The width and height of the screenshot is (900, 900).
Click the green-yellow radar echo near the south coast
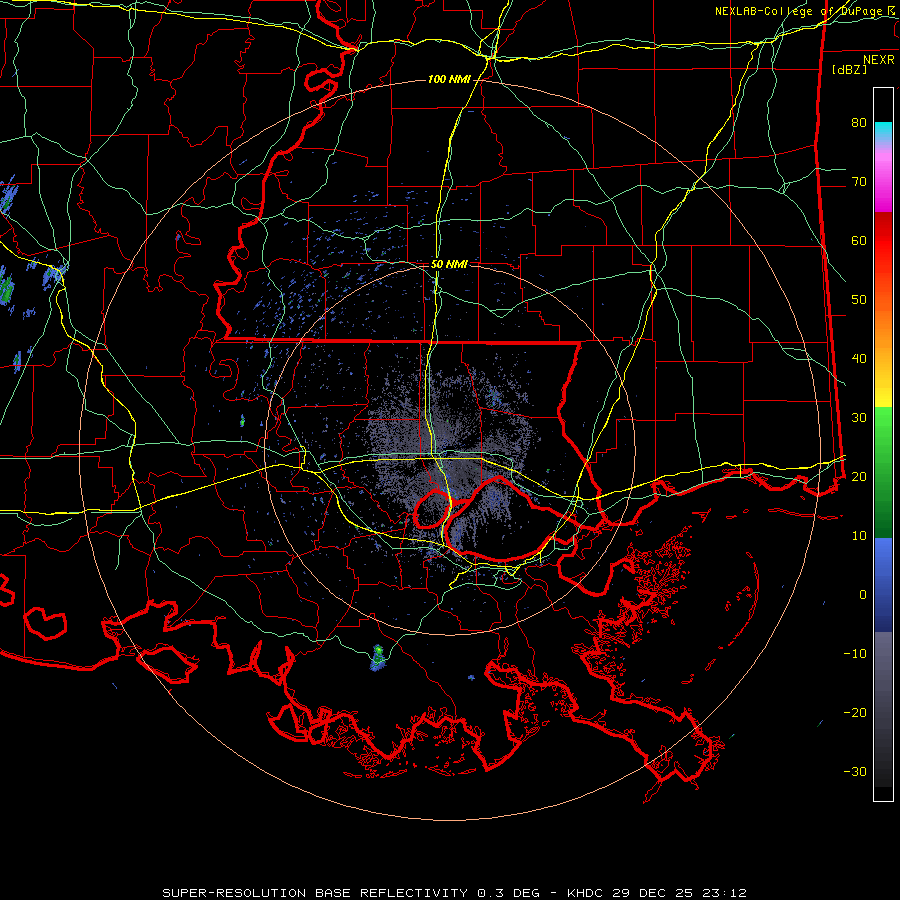pyautogui.click(x=378, y=657)
